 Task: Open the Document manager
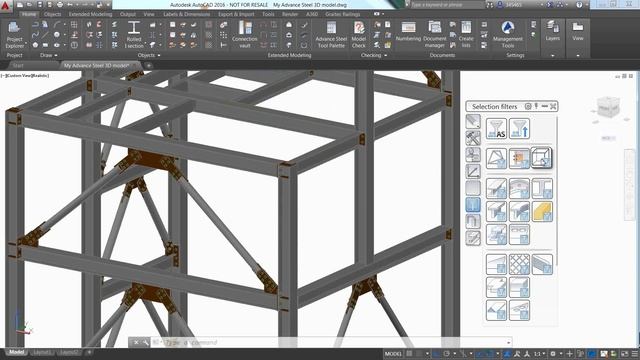tap(435, 35)
